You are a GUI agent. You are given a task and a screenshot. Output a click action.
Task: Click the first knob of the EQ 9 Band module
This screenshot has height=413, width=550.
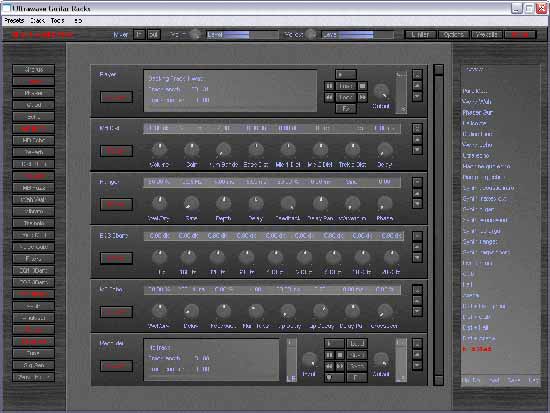click(x=159, y=257)
